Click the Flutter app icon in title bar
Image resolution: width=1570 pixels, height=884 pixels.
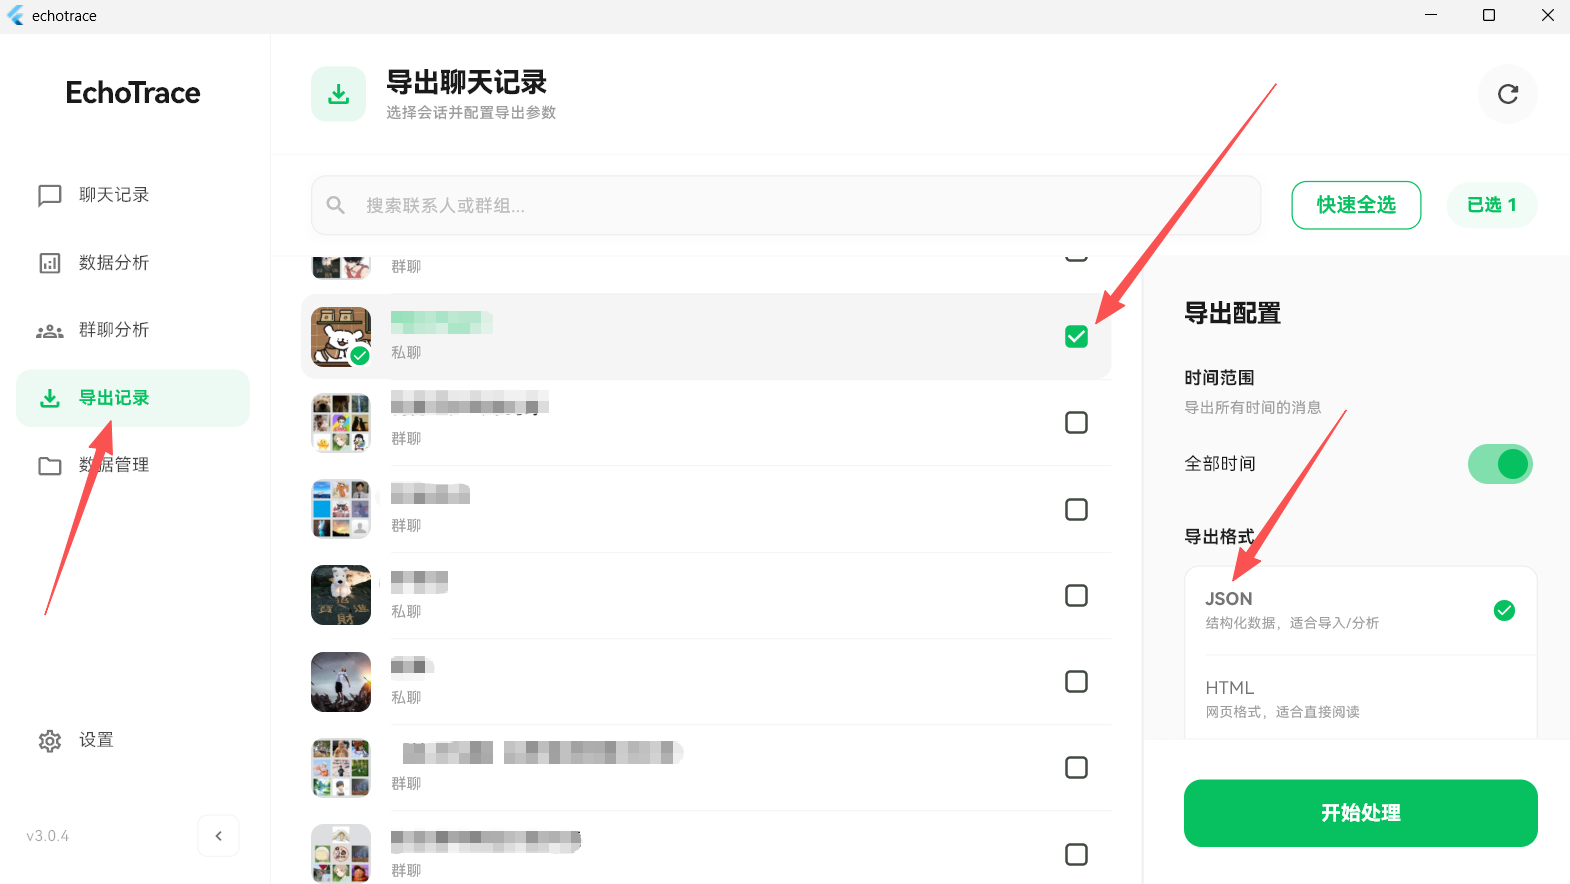16,16
